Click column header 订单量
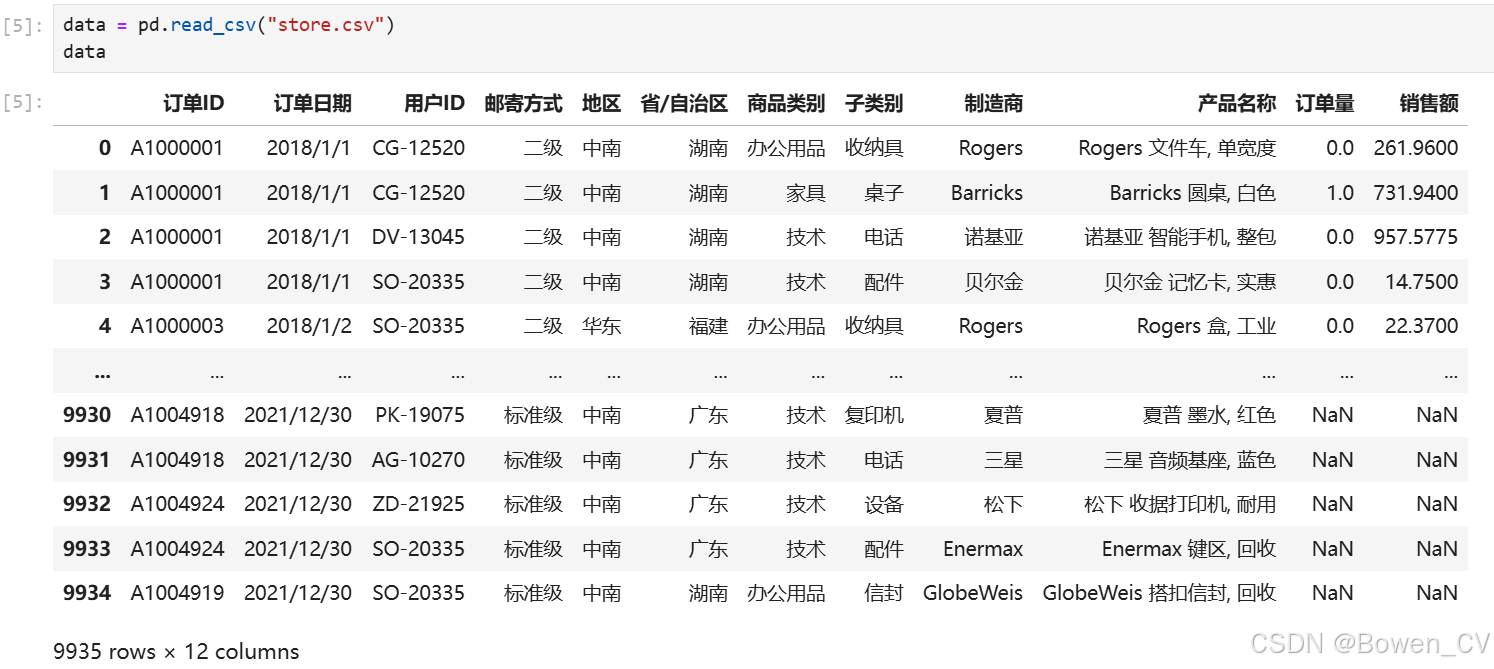 click(x=1325, y=103)
